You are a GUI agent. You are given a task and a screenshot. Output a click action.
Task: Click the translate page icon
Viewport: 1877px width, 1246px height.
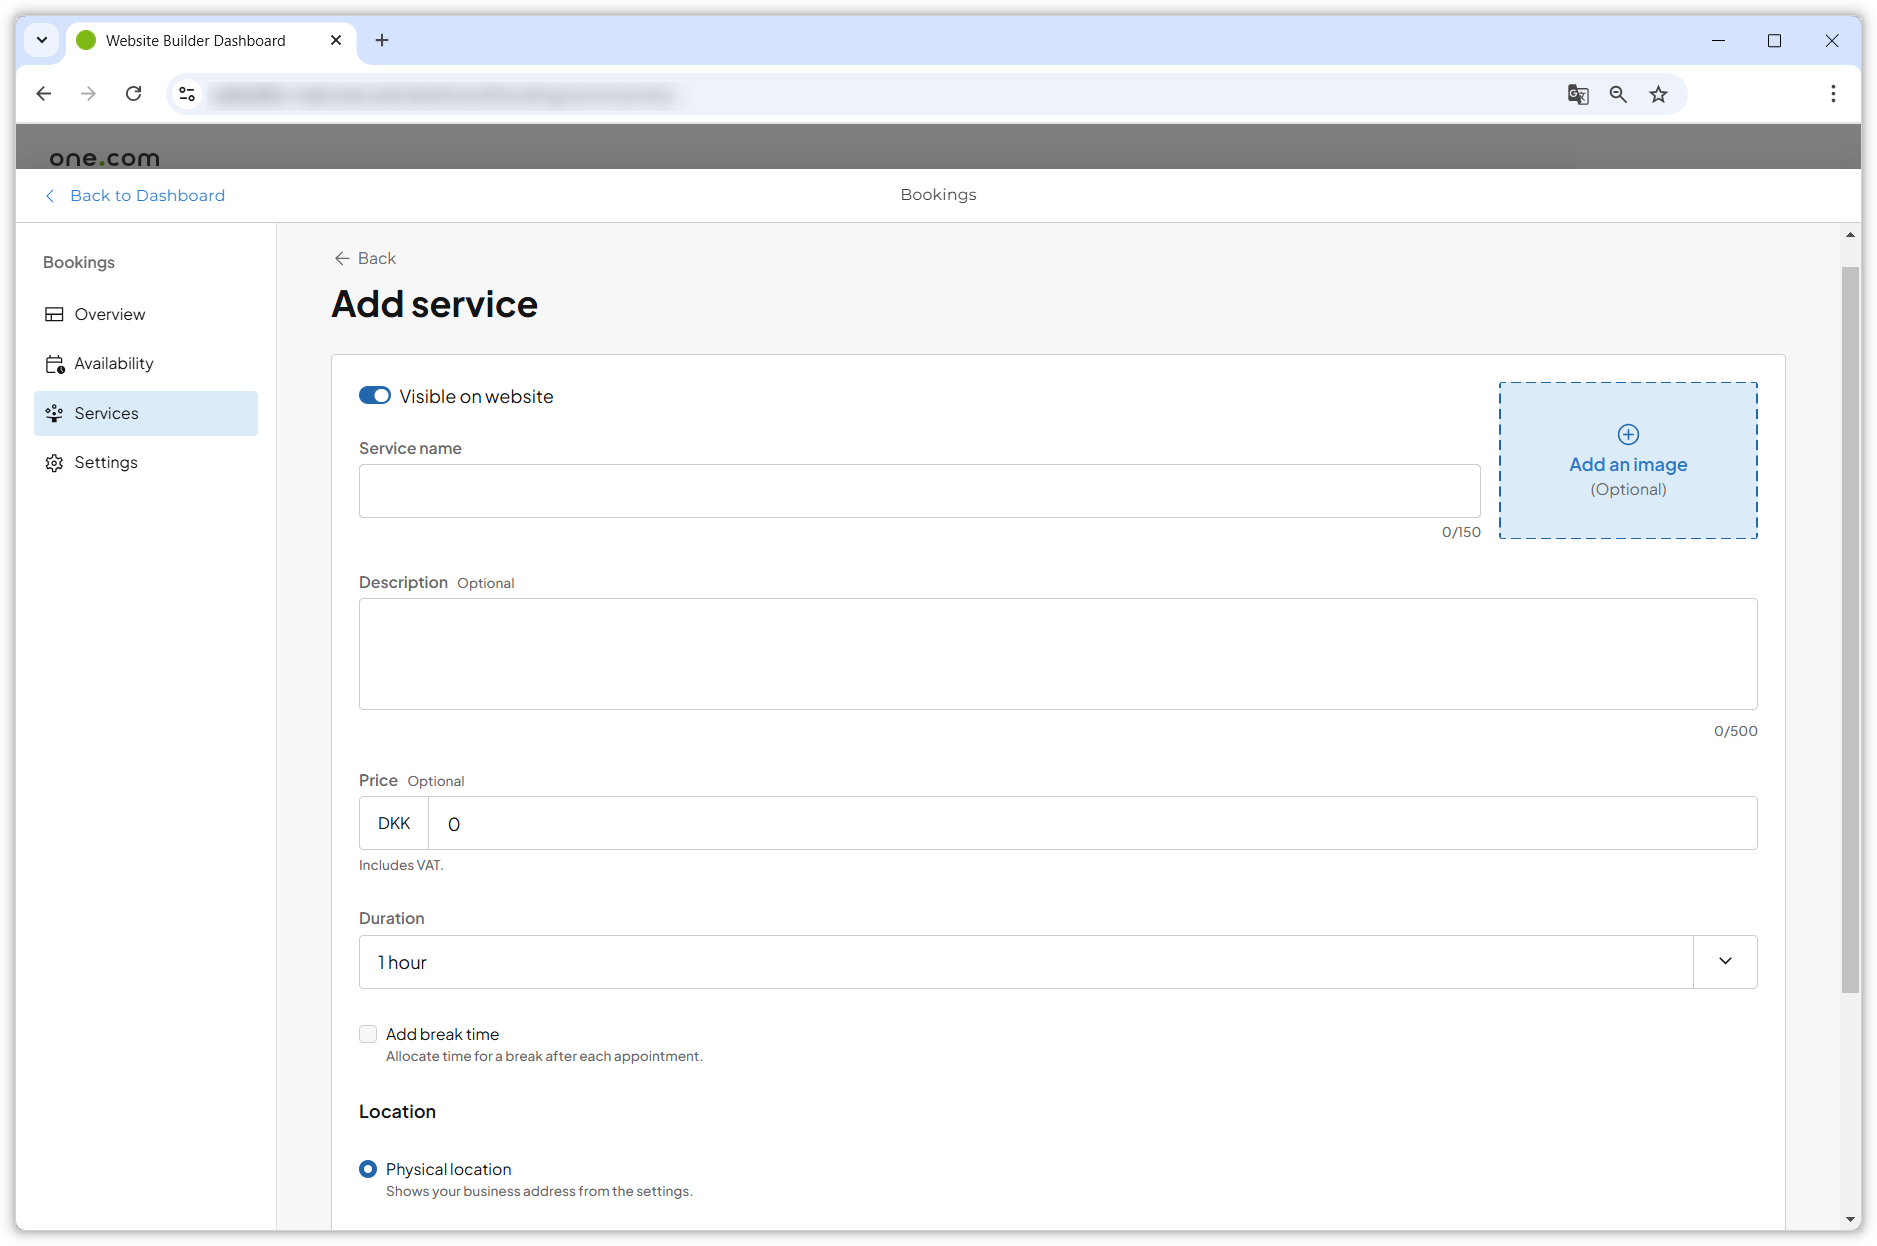click(x=1577, y=94)
